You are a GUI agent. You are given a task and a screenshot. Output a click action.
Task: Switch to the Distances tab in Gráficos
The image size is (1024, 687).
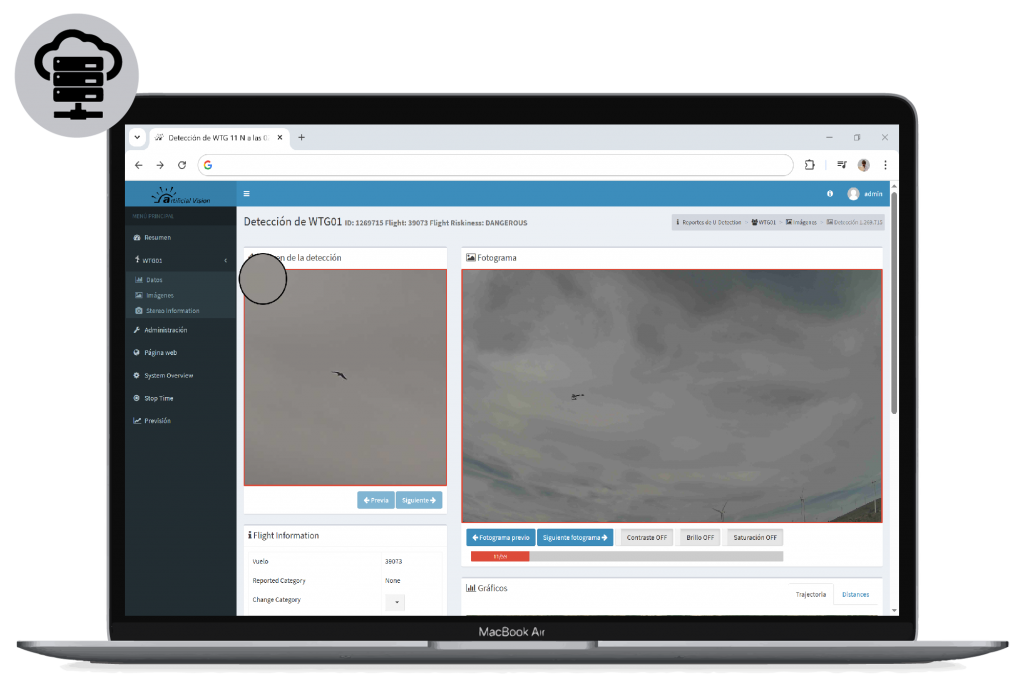tap(856, 594)
